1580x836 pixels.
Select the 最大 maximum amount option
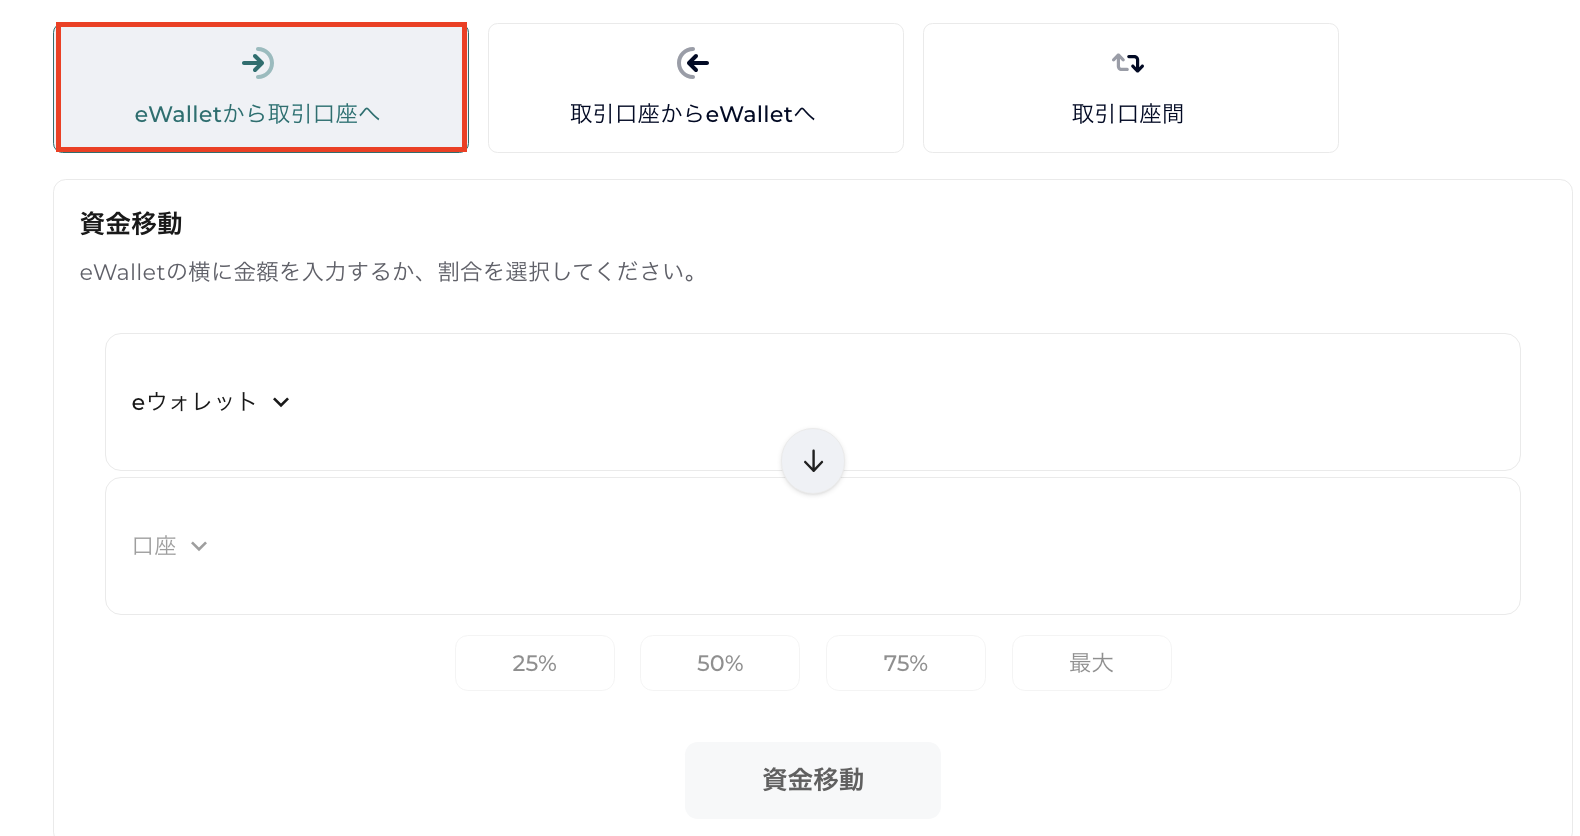coord(1091,663)
